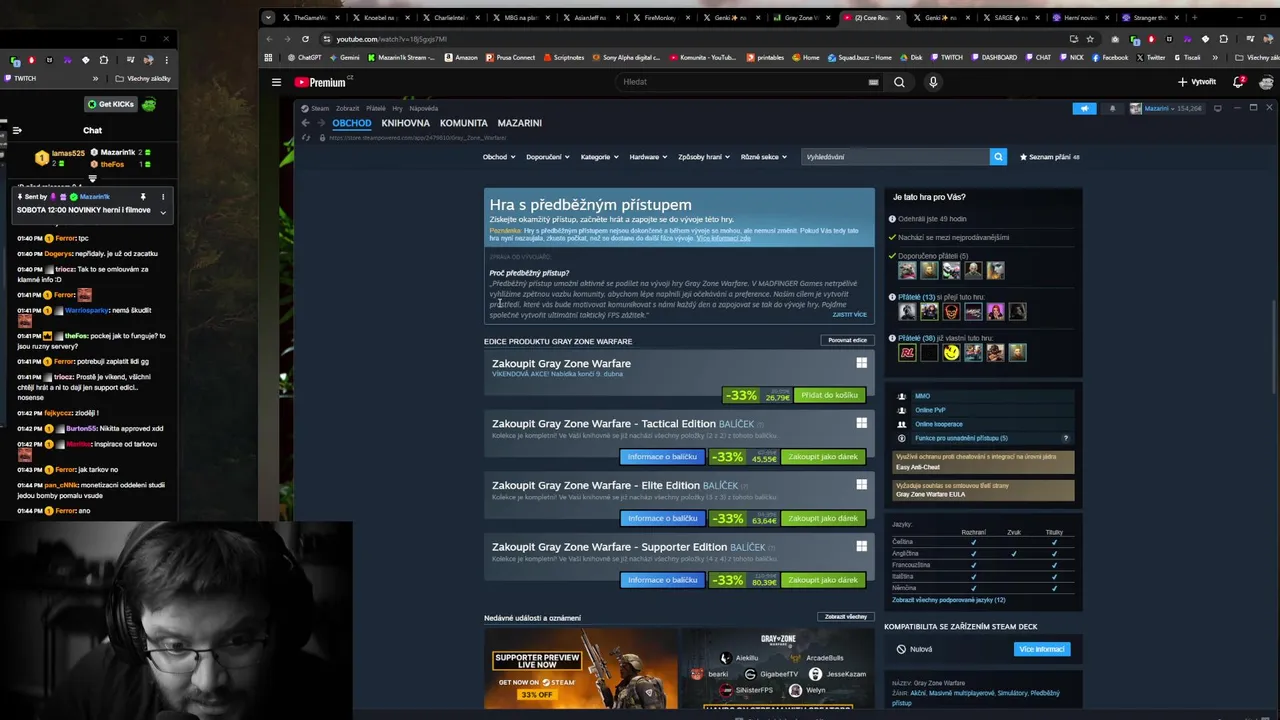Click Windows icon on Tactical Edition row
This screenshot has width=1280, height=720.
(861, 423)
